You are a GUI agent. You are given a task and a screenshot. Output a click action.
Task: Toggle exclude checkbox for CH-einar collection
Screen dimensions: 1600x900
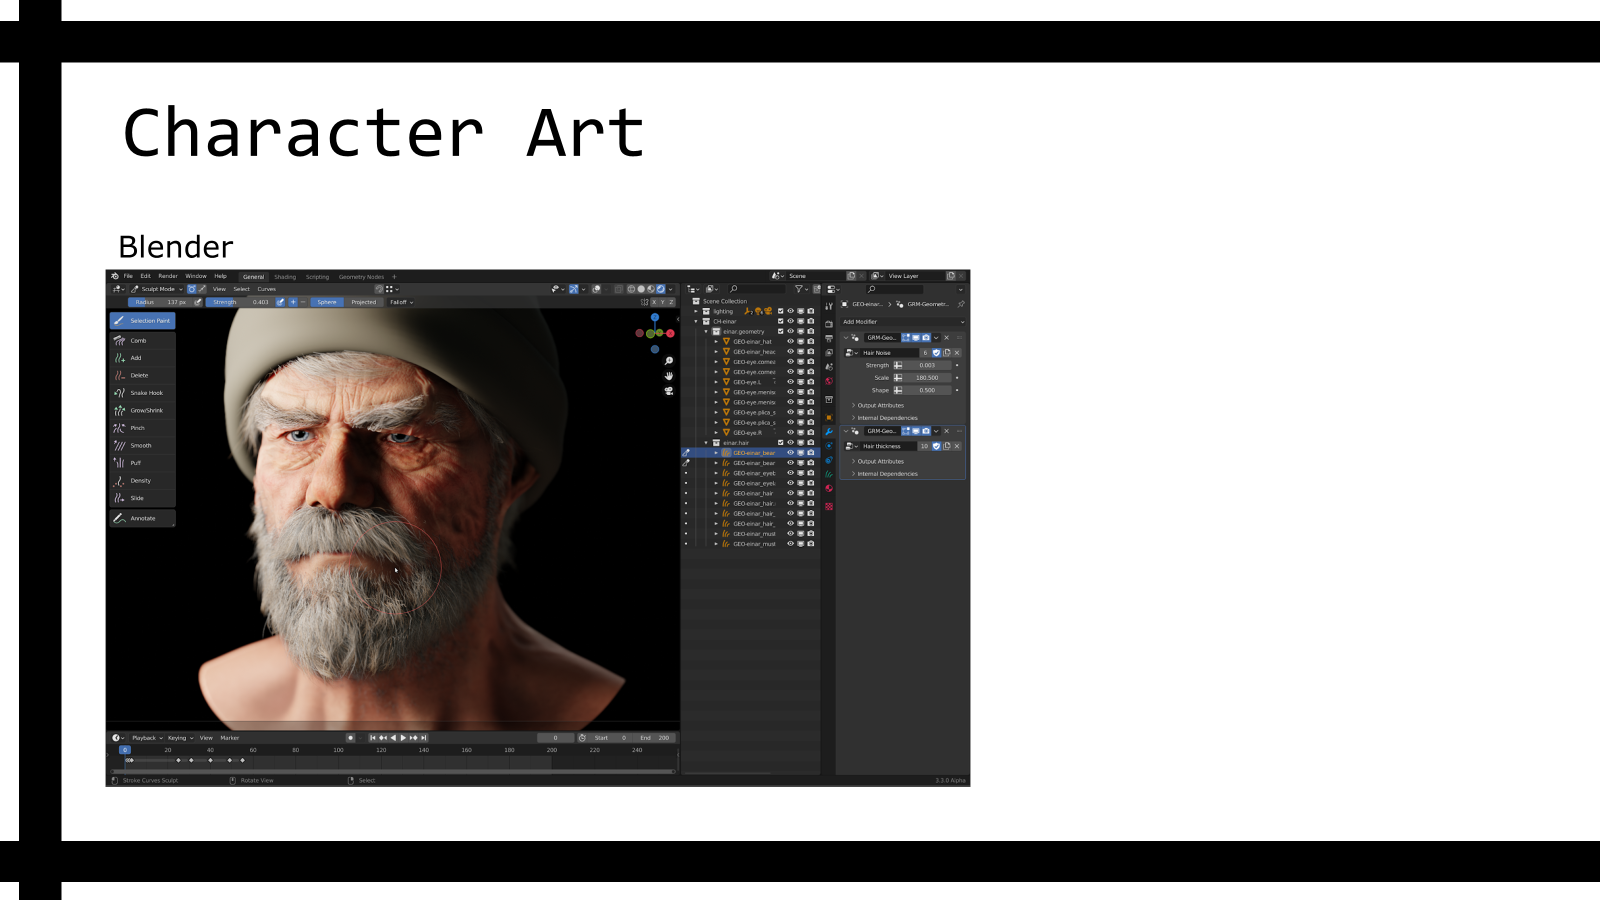point(781,321)
